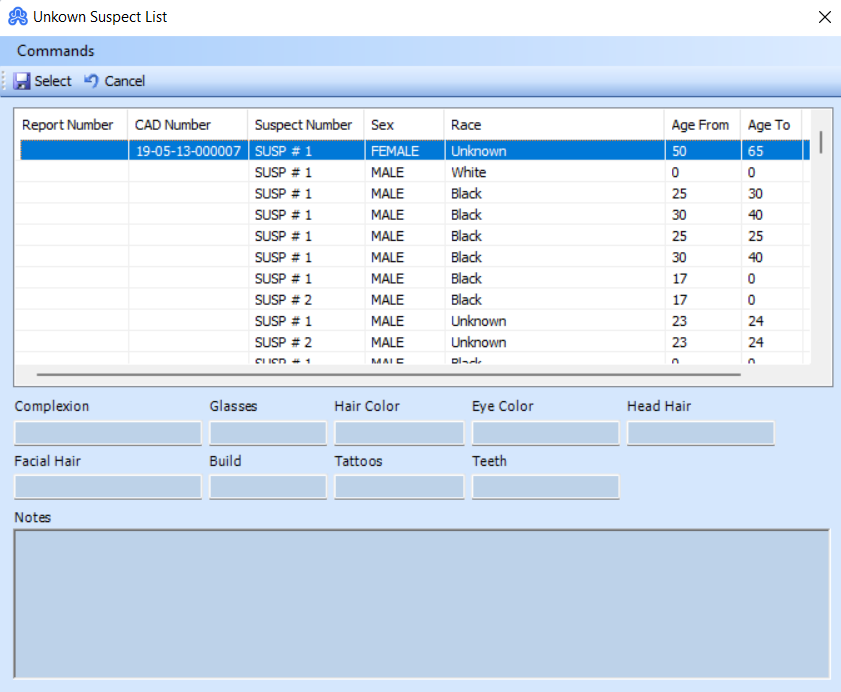Click the Cancel toolbar button
The height and width of the screenshot is (692, 841).
pyautogui.click(x=115, y=81)
